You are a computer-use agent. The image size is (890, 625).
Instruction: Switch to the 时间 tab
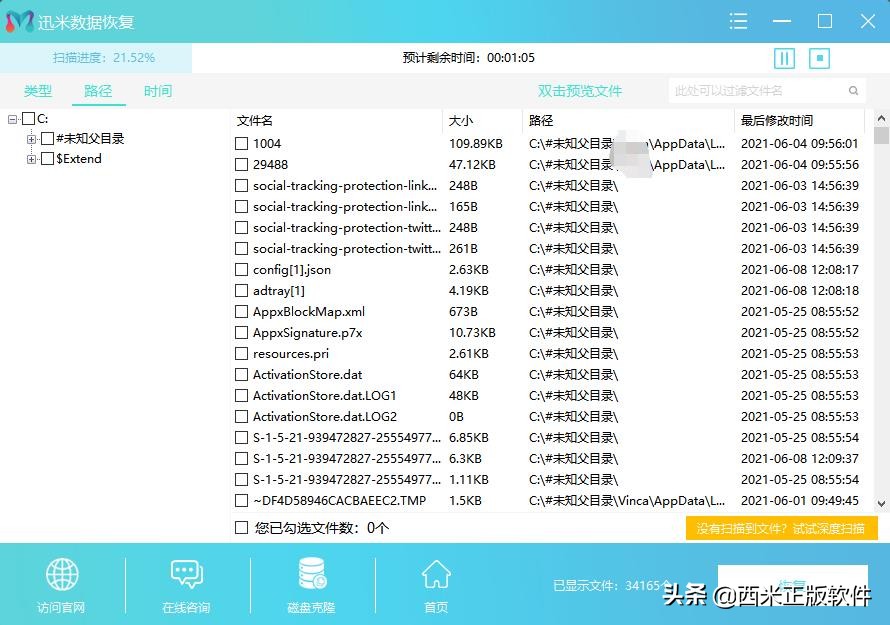158,91
